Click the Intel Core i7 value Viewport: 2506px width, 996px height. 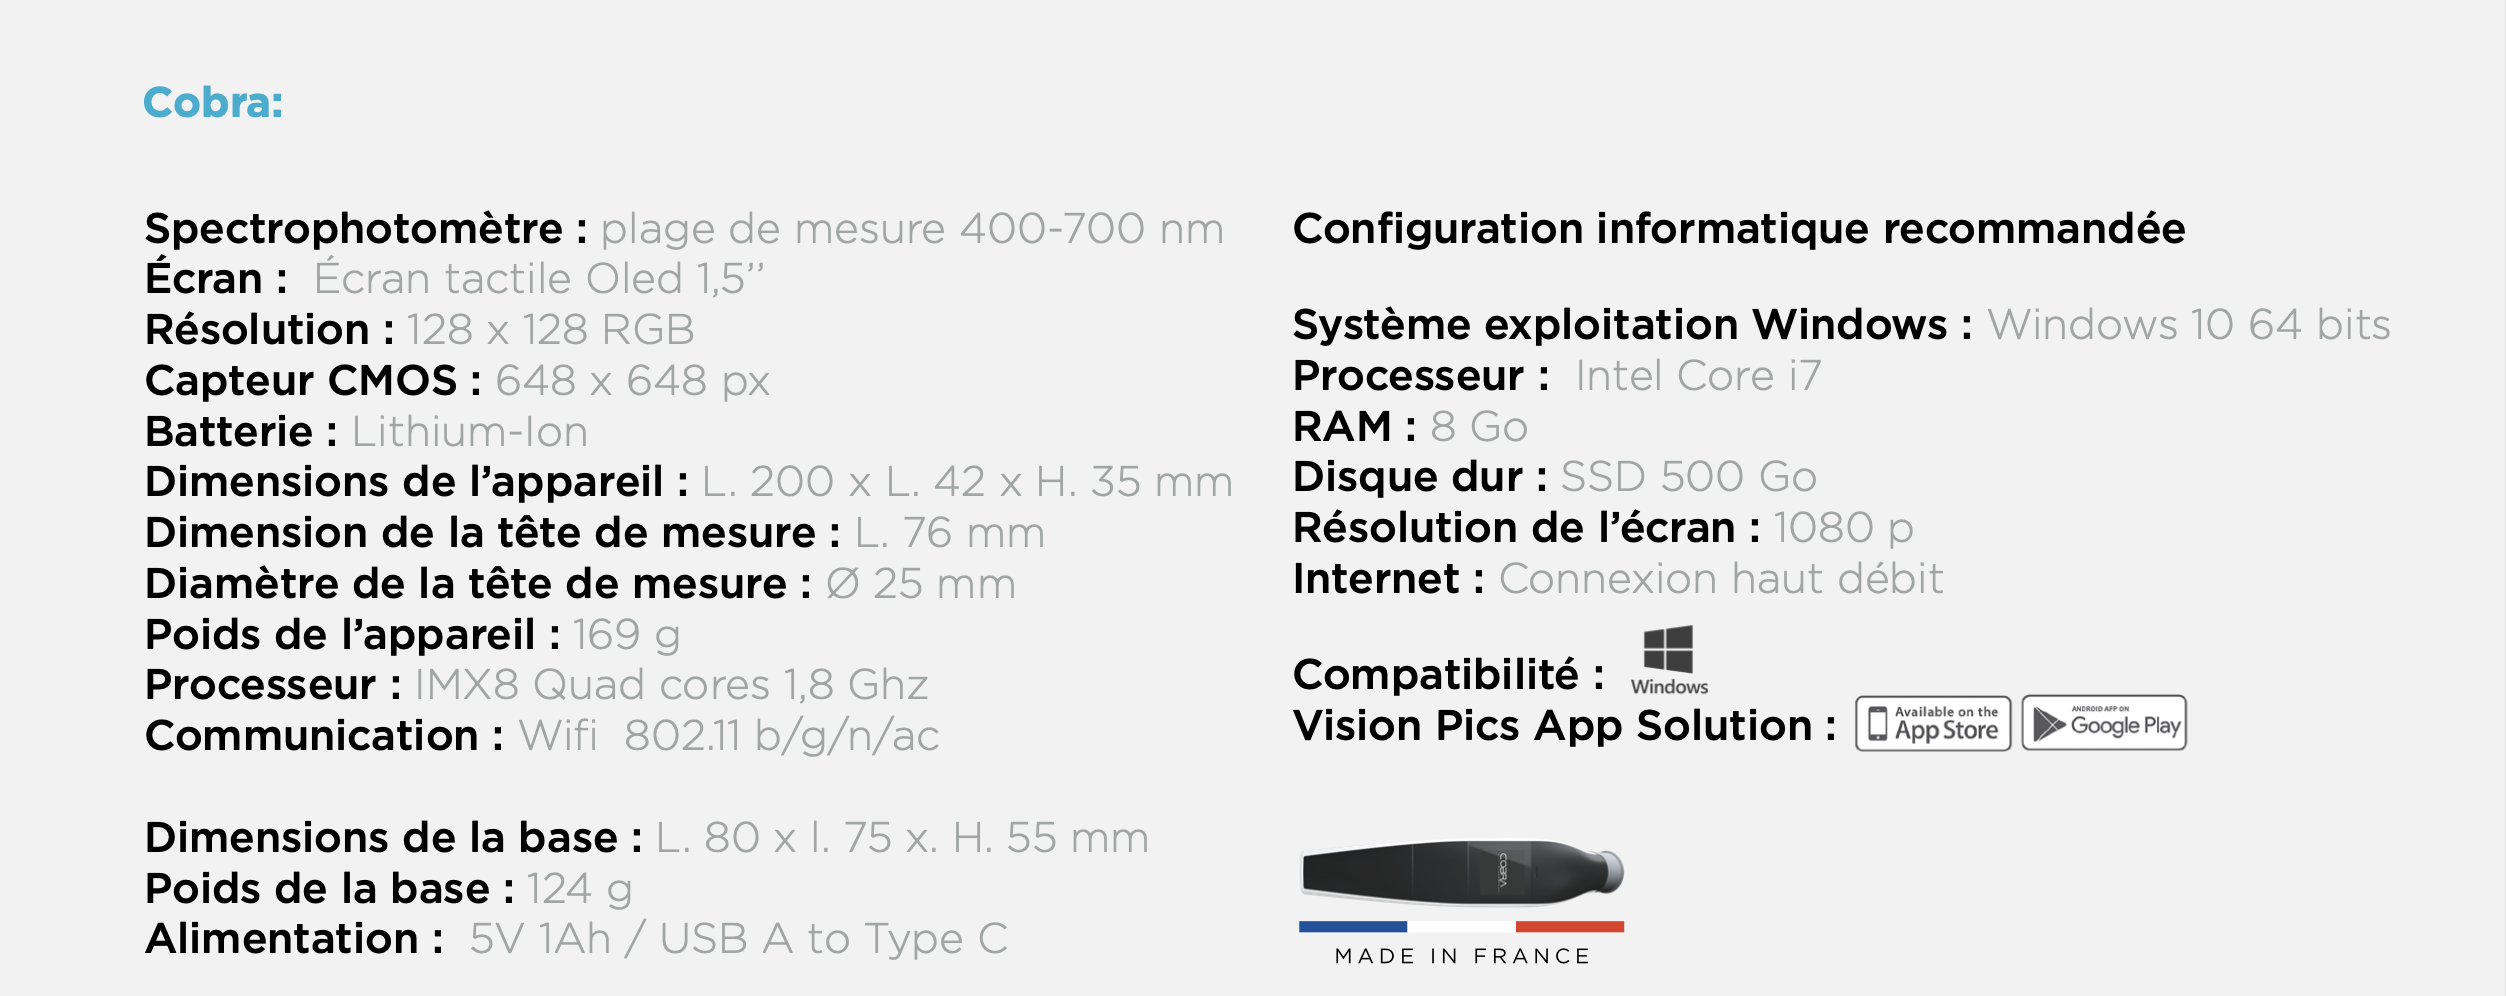[x=1697, y=376]
